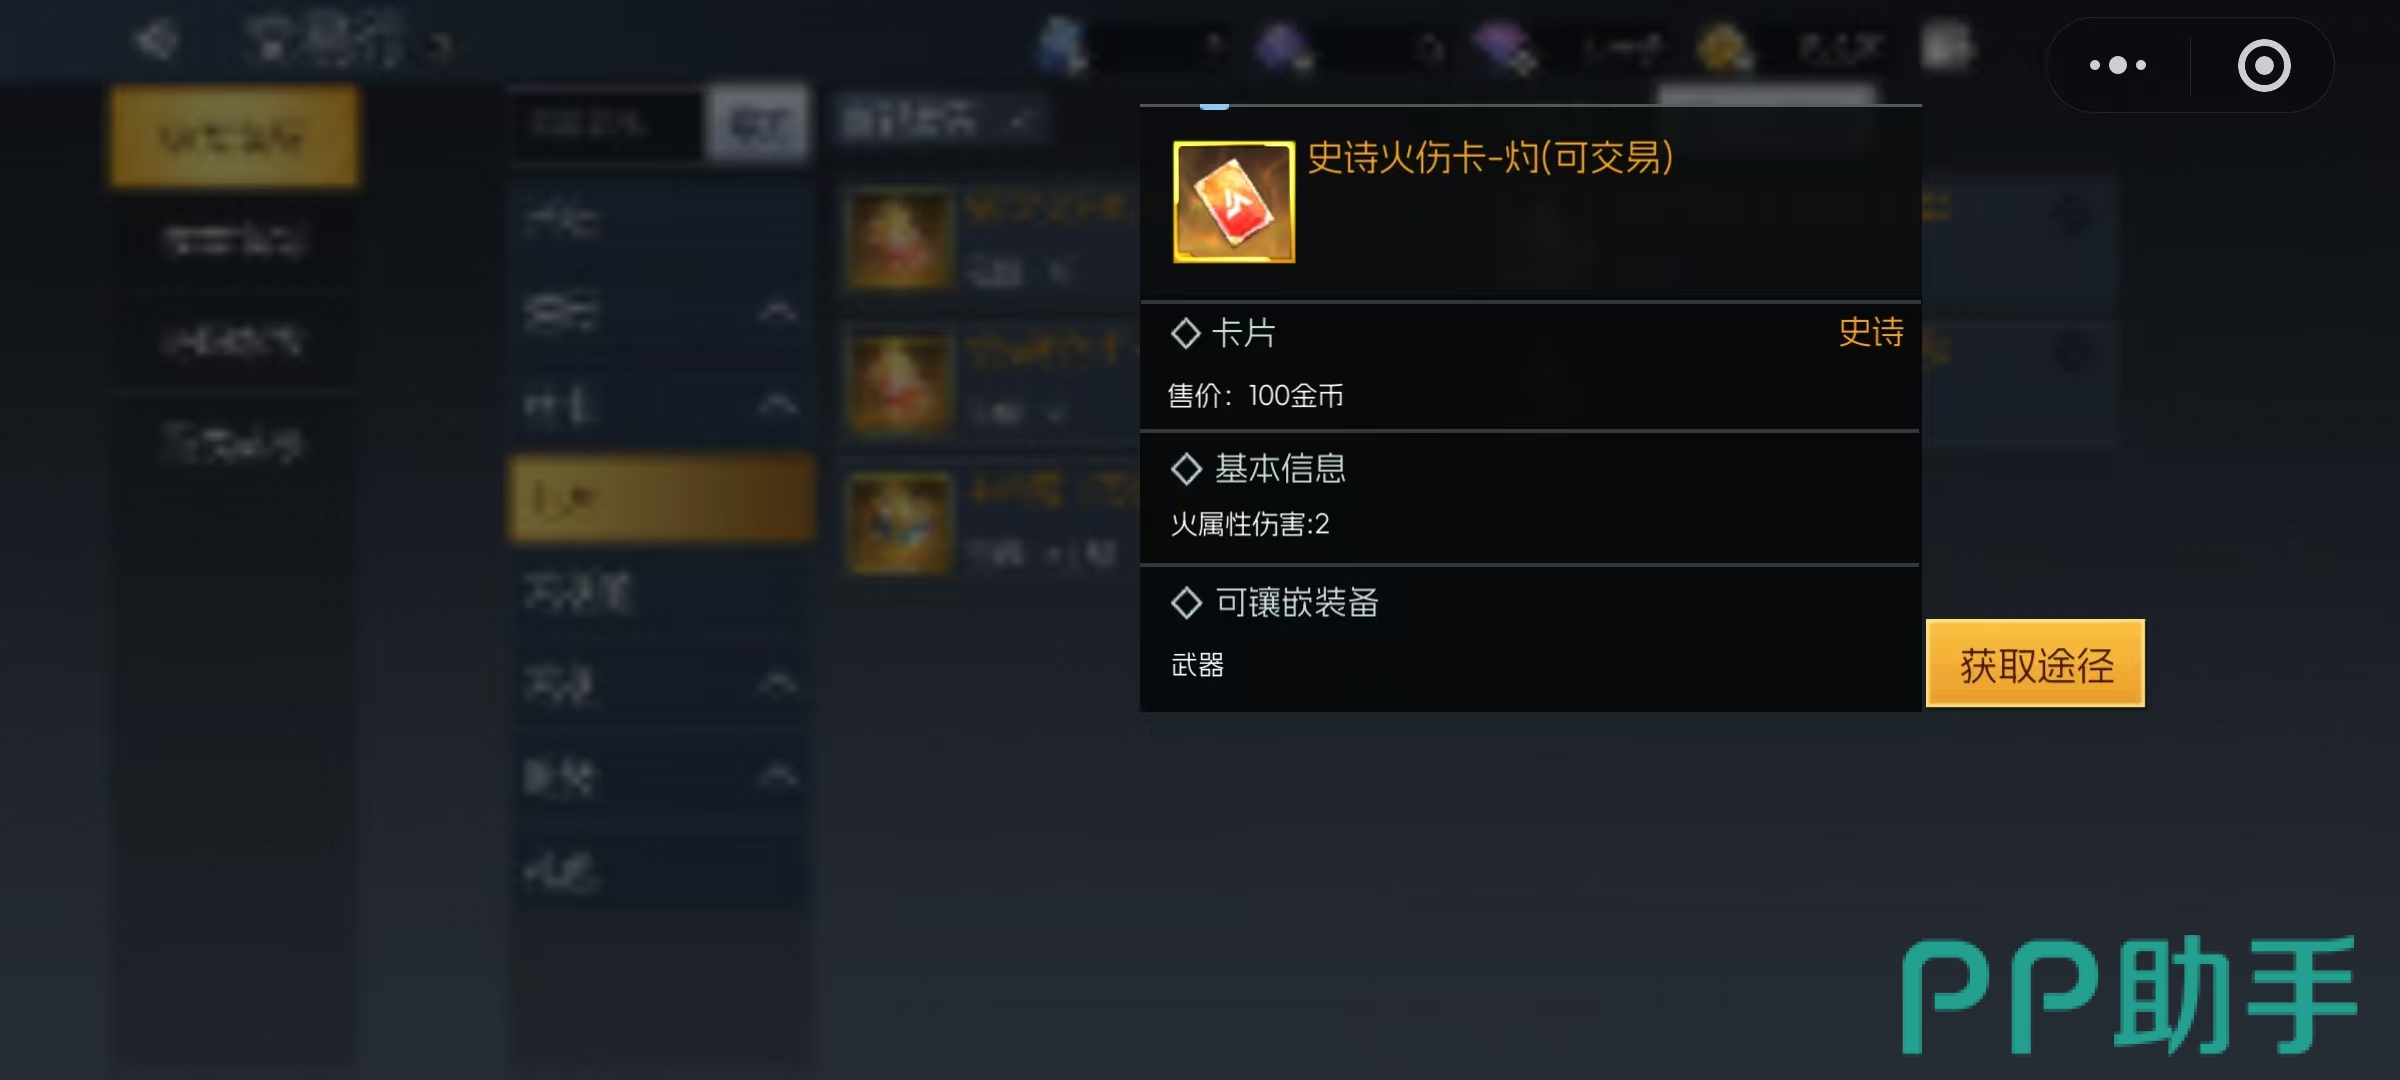Go back using the top-left arrow
2400x1080 pixels.
coord(157,42)
